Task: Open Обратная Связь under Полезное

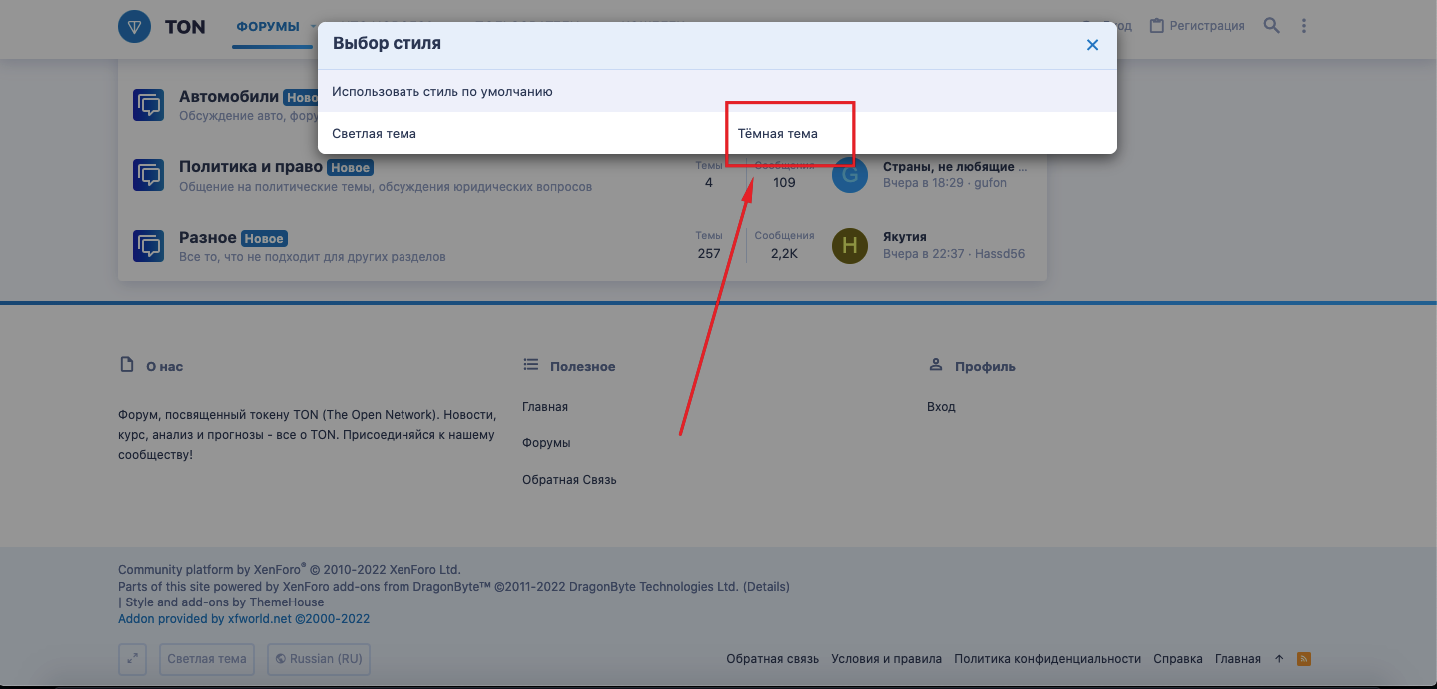Action: pyautogui.click(x=569, y=480)
